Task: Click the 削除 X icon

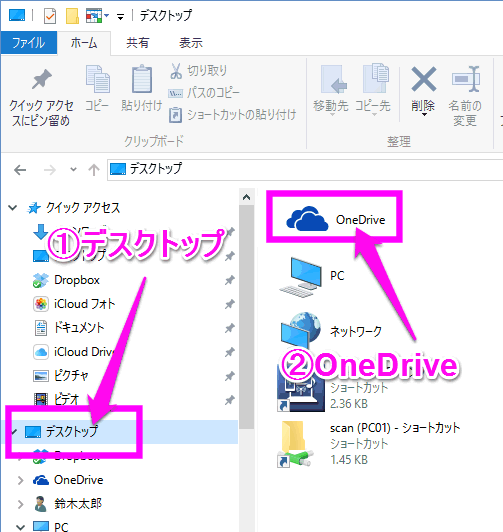Action: coord(424,79)
